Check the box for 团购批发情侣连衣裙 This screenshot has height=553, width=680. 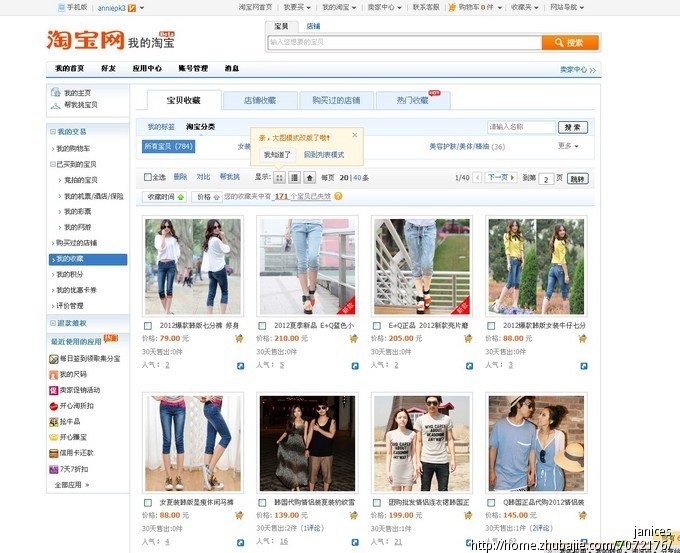[x=376, y=502]
